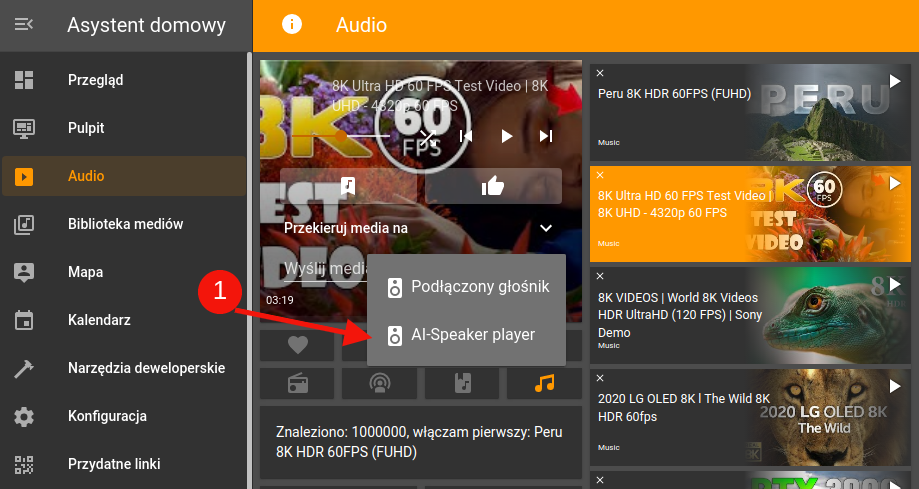Image resolution: width=919 pixels, height=489 pixels.
Task: Start playback with the player Play button
Action: [506, 136]
